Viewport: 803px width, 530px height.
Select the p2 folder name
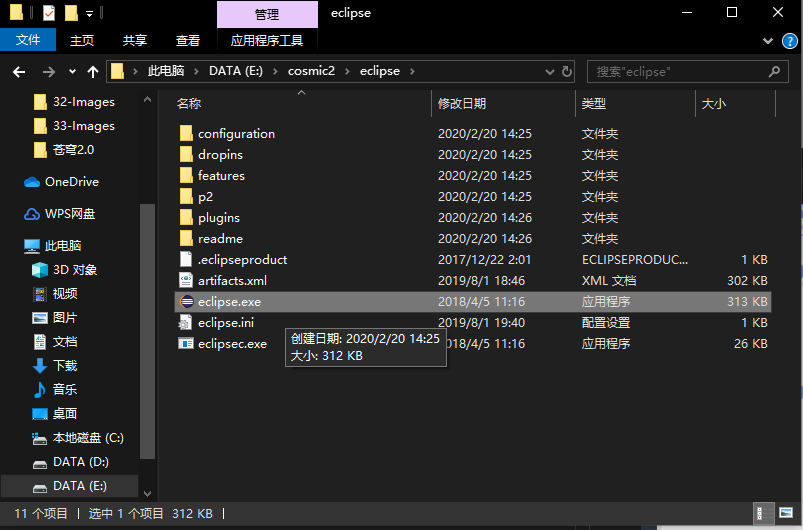pyautogui.click(x=205, y=197)
